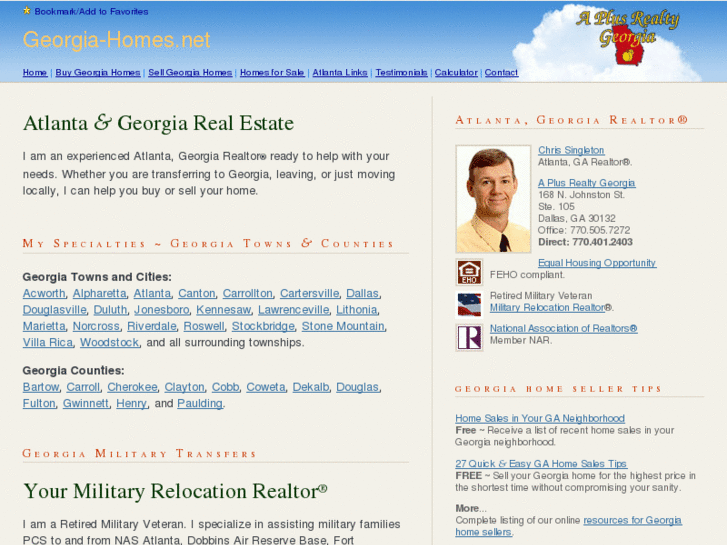Click the Duluth town link
The image size is (727, 545).
[x=110, y=310]
